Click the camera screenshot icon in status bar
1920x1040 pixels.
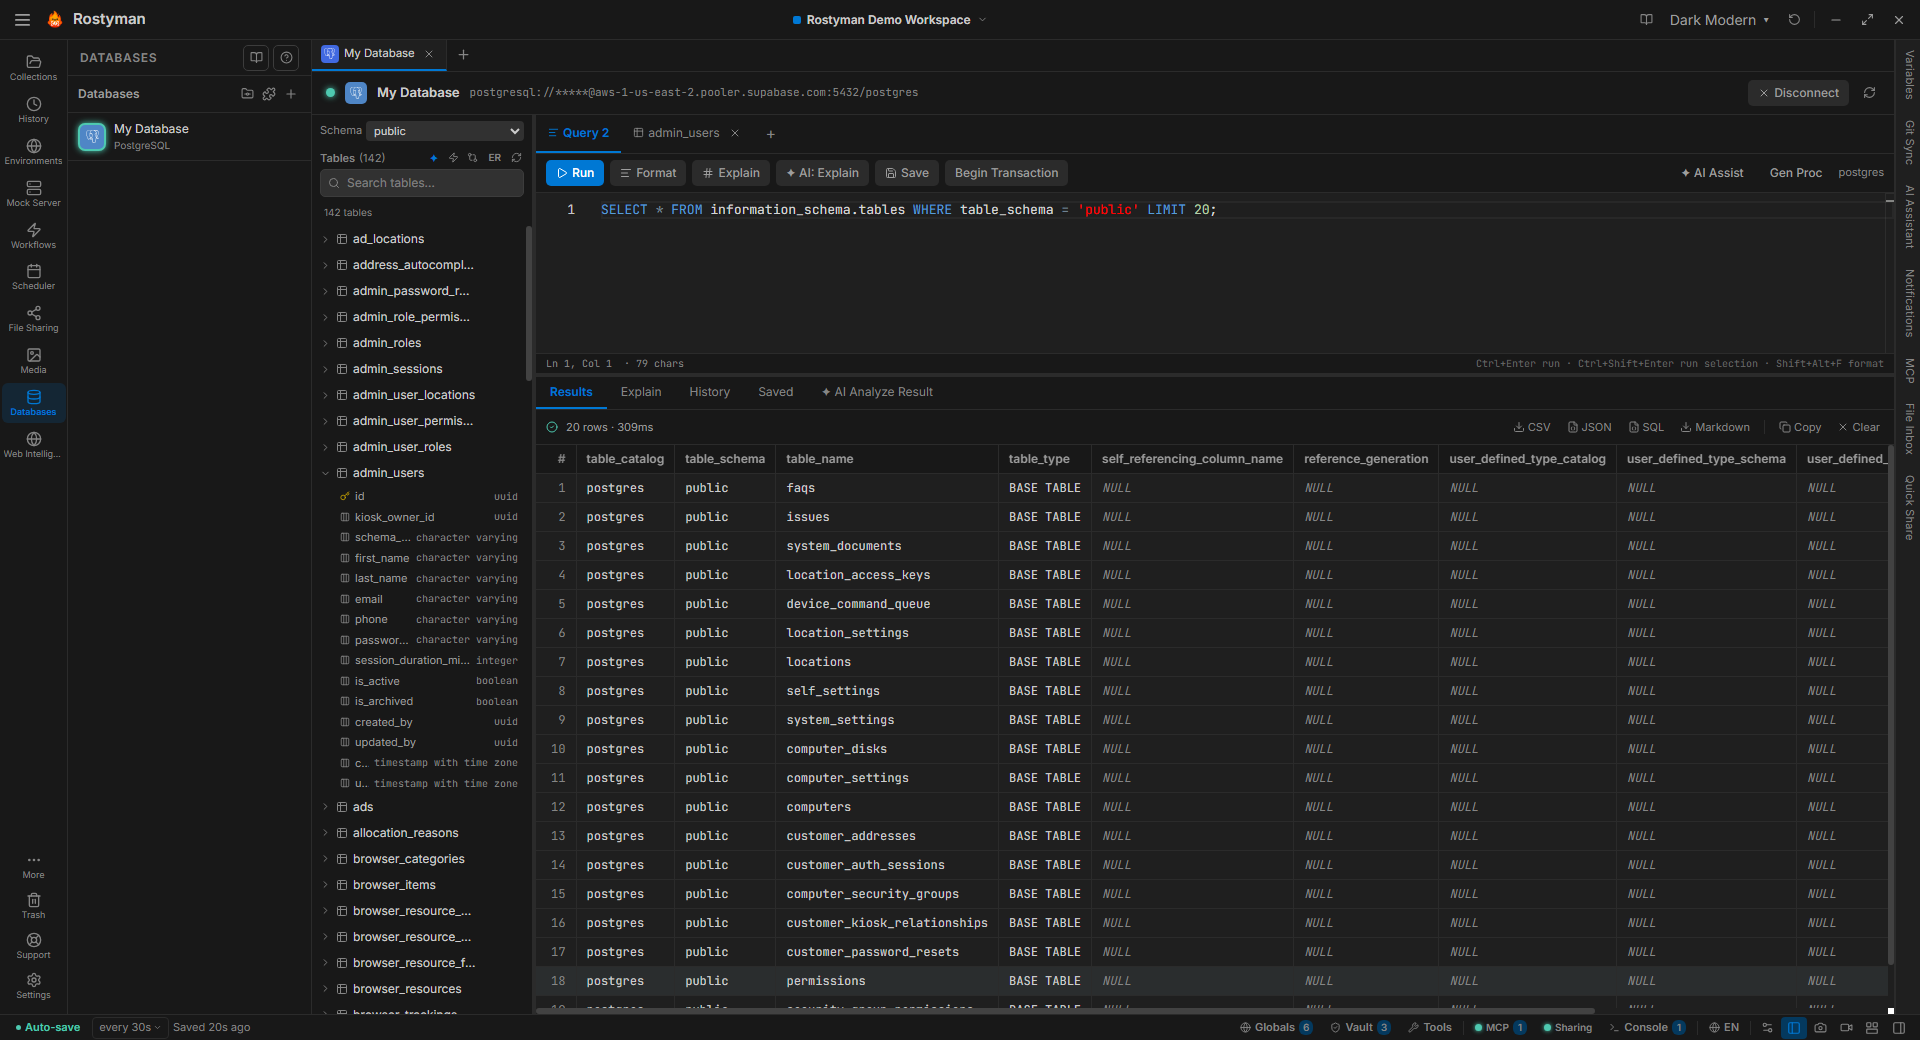[1820, 1028]
